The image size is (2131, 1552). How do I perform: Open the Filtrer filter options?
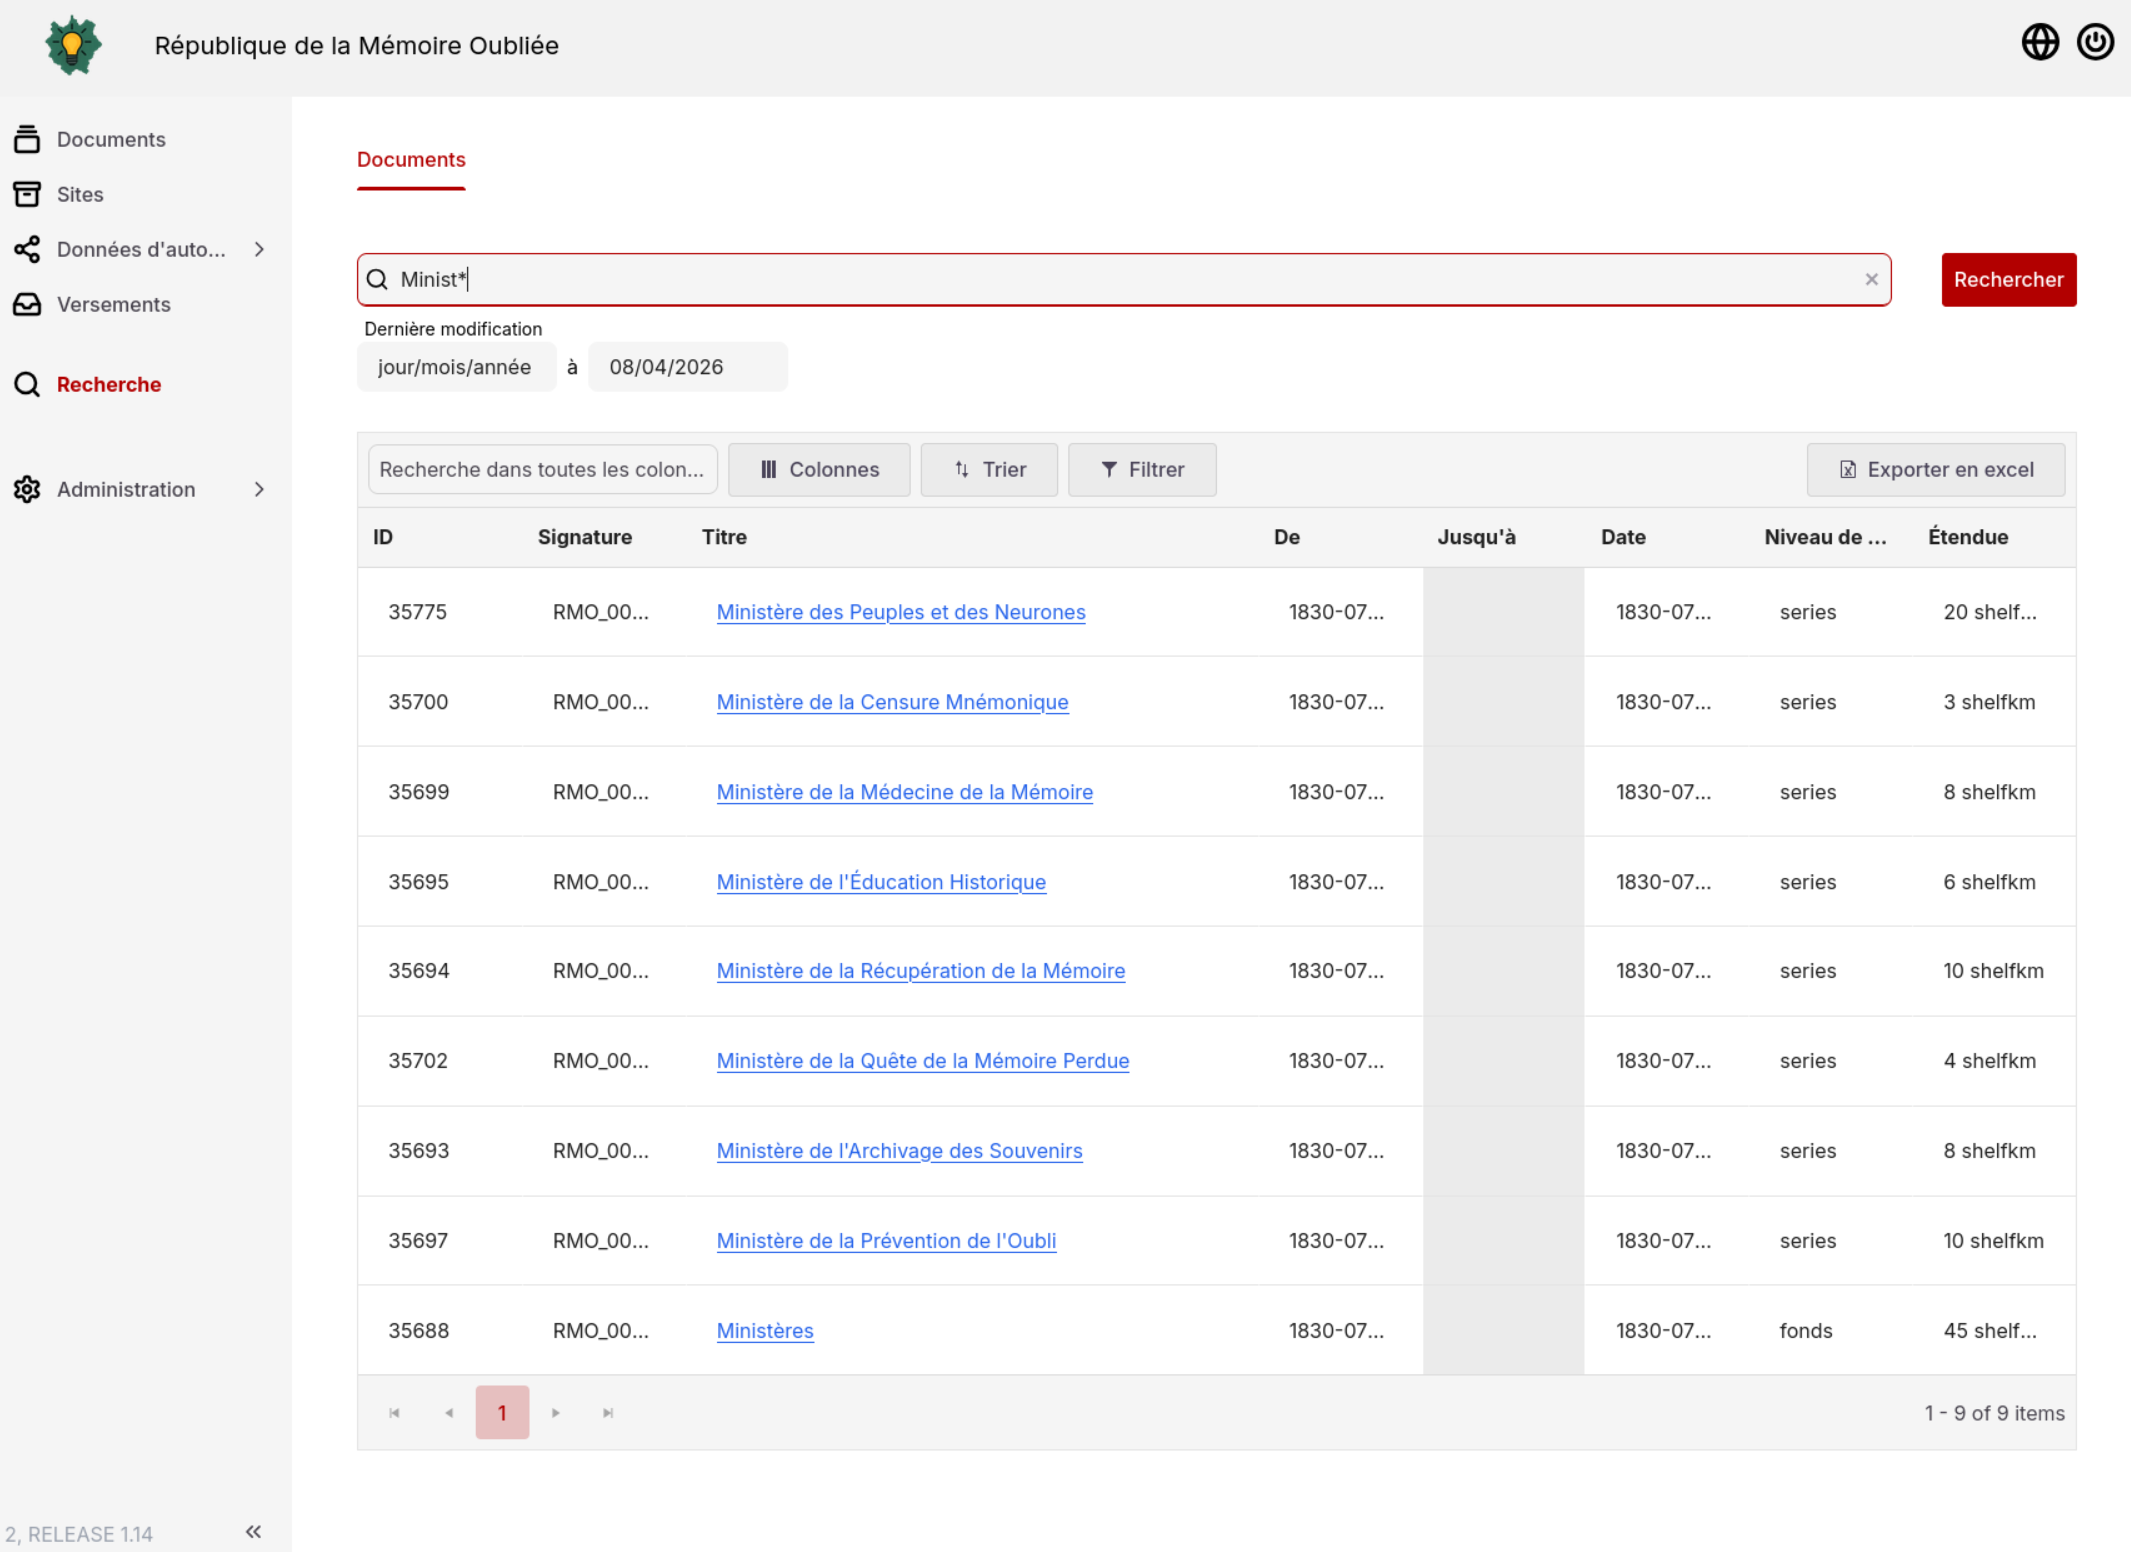click(1142, 470)
